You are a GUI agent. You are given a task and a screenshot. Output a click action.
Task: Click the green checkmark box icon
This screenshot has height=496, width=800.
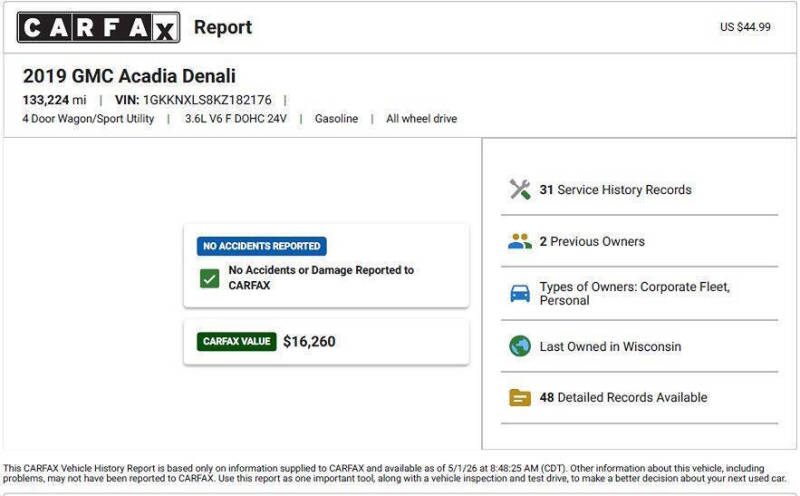coord(209,278)
